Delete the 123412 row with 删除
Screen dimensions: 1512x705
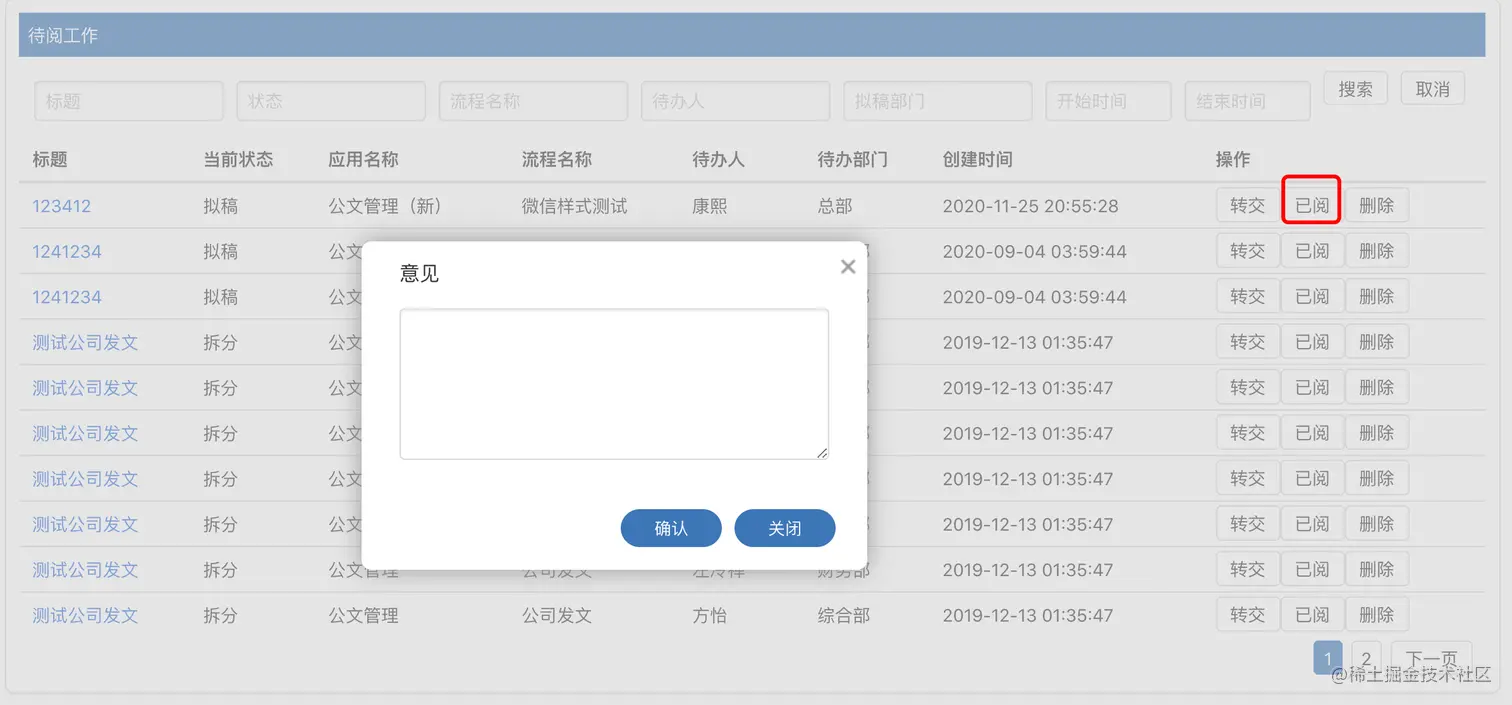(1377, 206)
